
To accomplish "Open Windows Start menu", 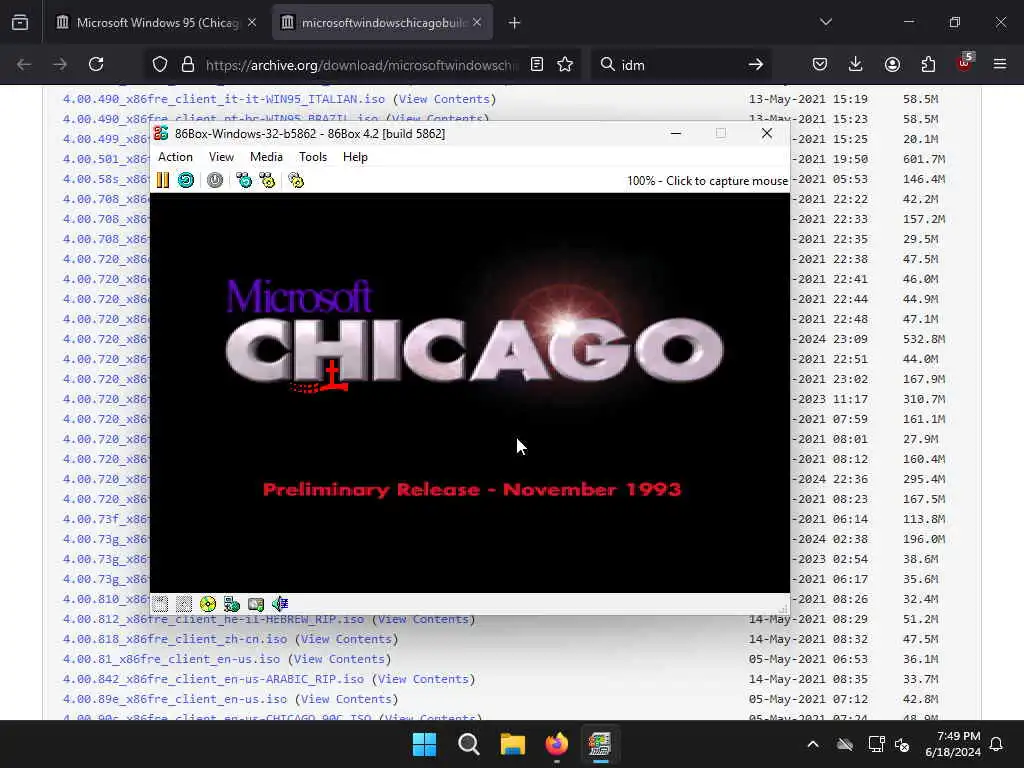I will [x=424, y=744].
